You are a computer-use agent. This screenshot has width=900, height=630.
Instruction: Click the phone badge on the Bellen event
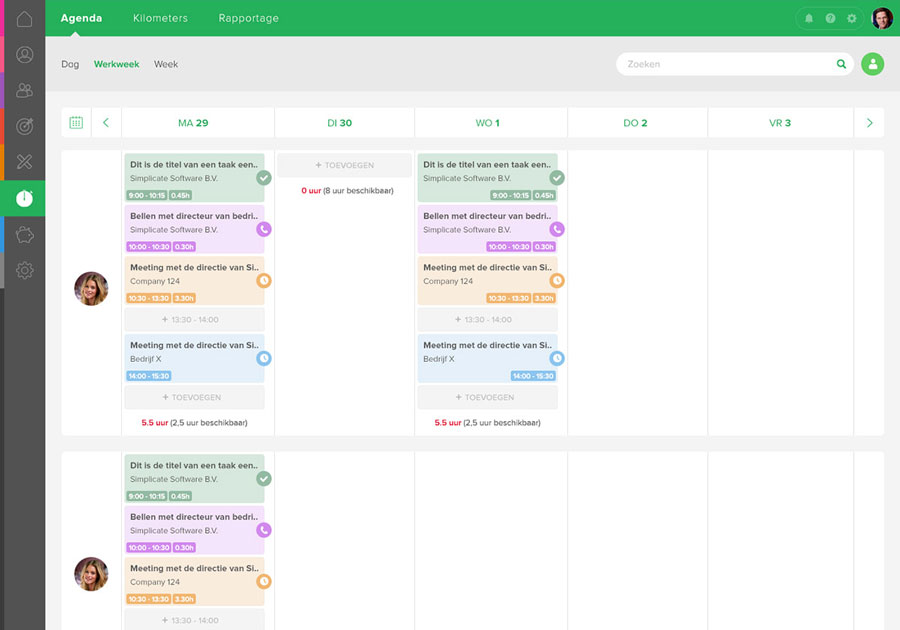point(262,229)
